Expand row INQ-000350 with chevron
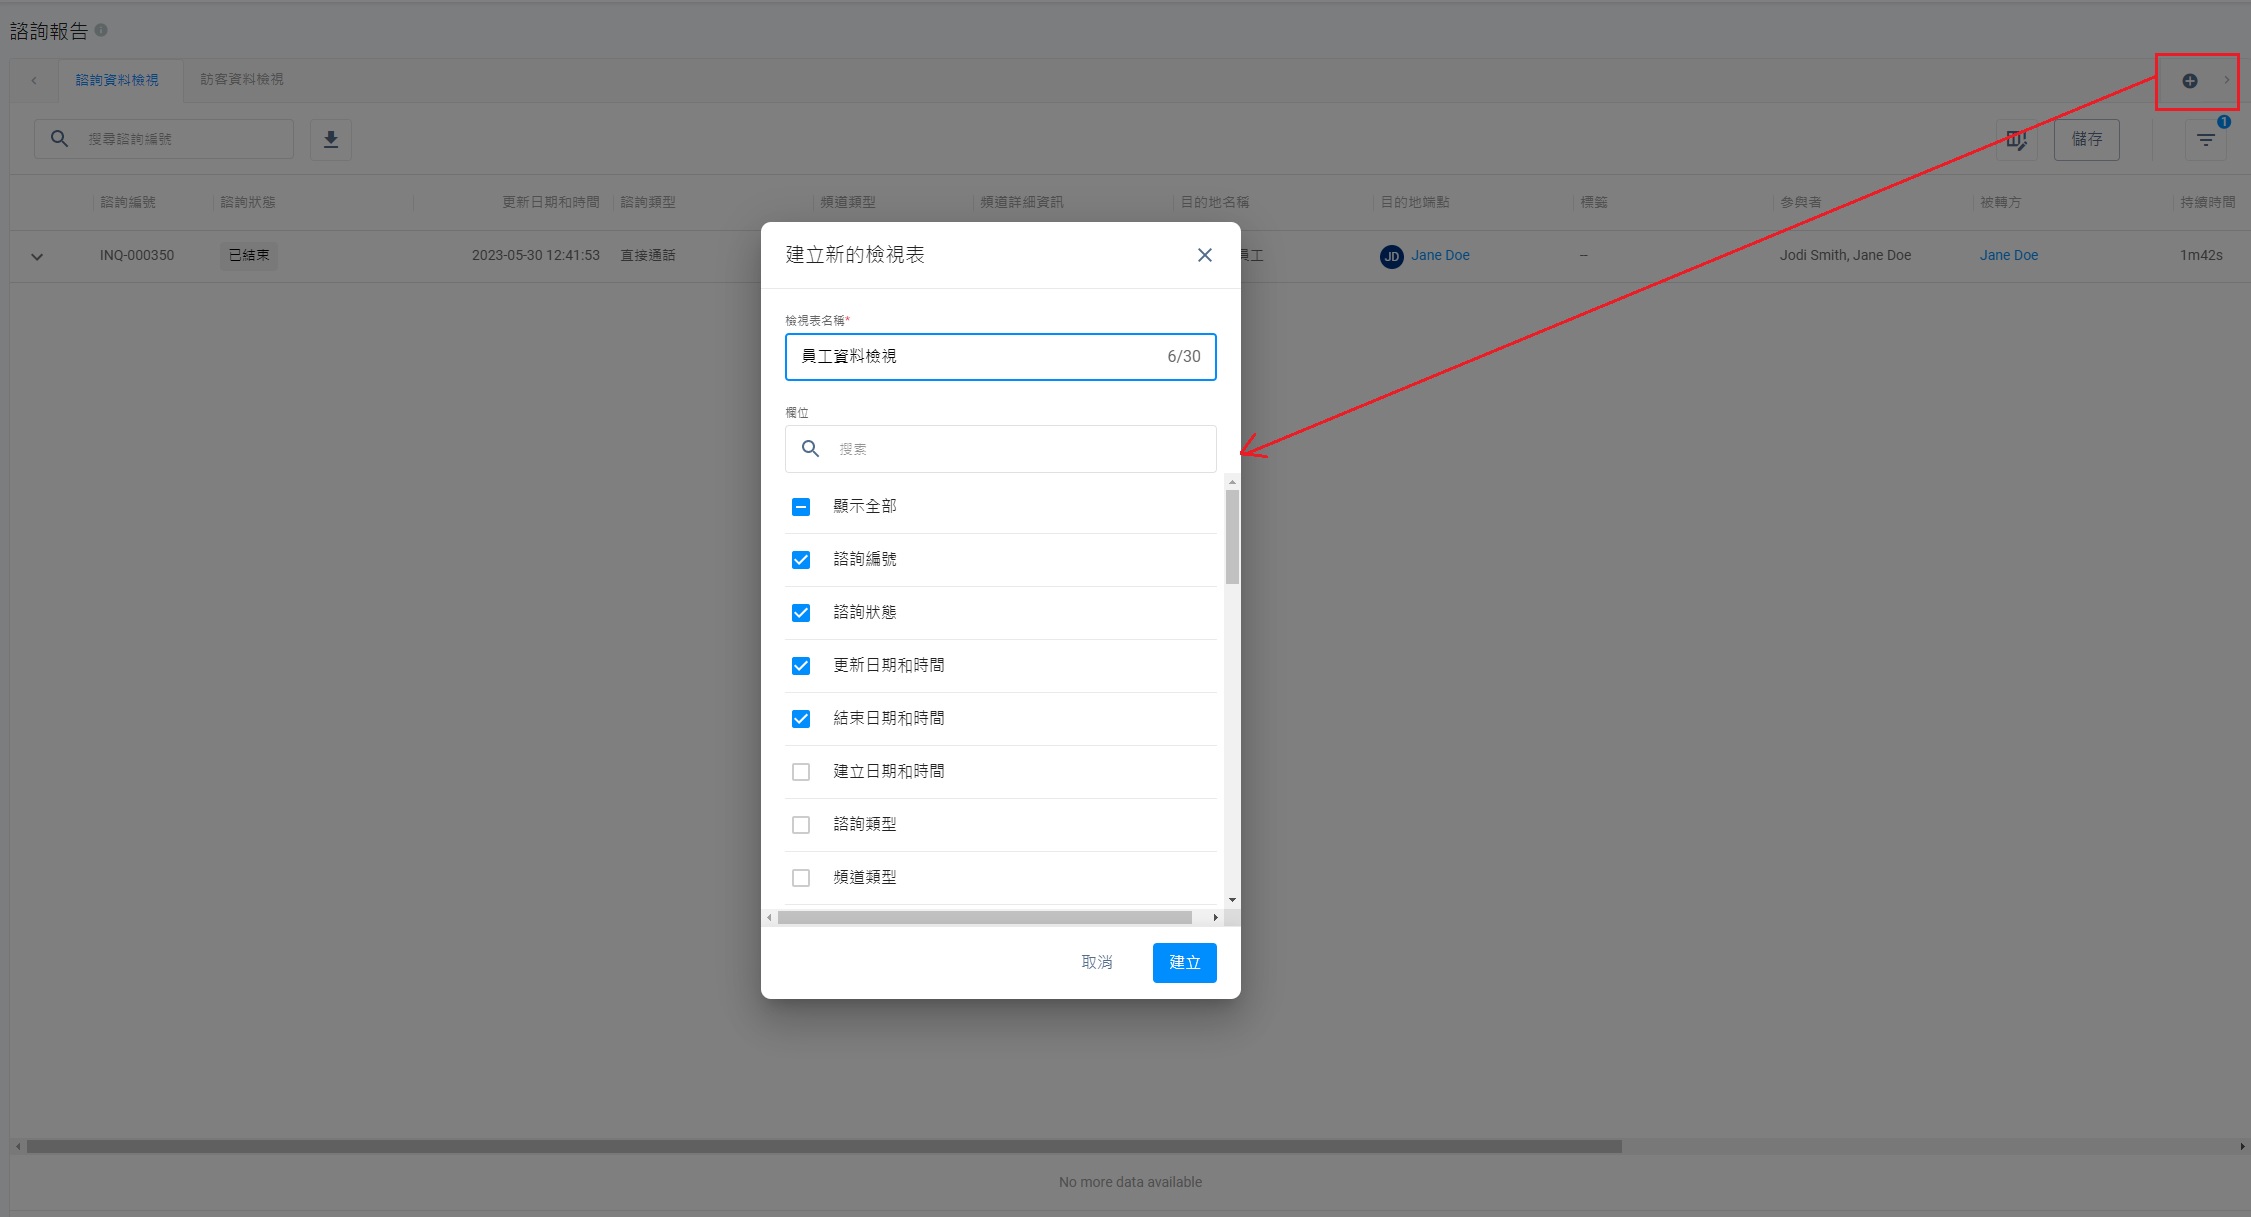 click(37, 257)
